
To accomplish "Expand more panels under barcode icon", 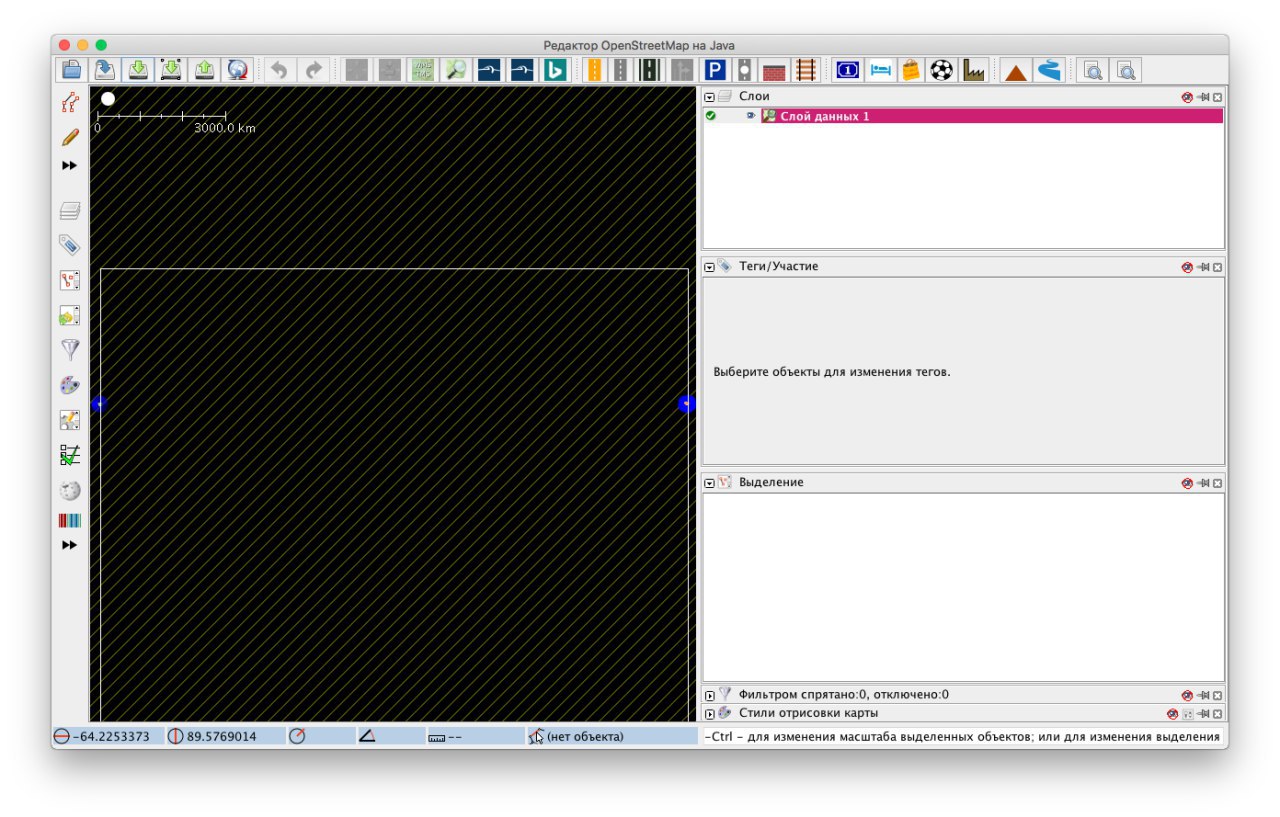I will click(69, 546).
